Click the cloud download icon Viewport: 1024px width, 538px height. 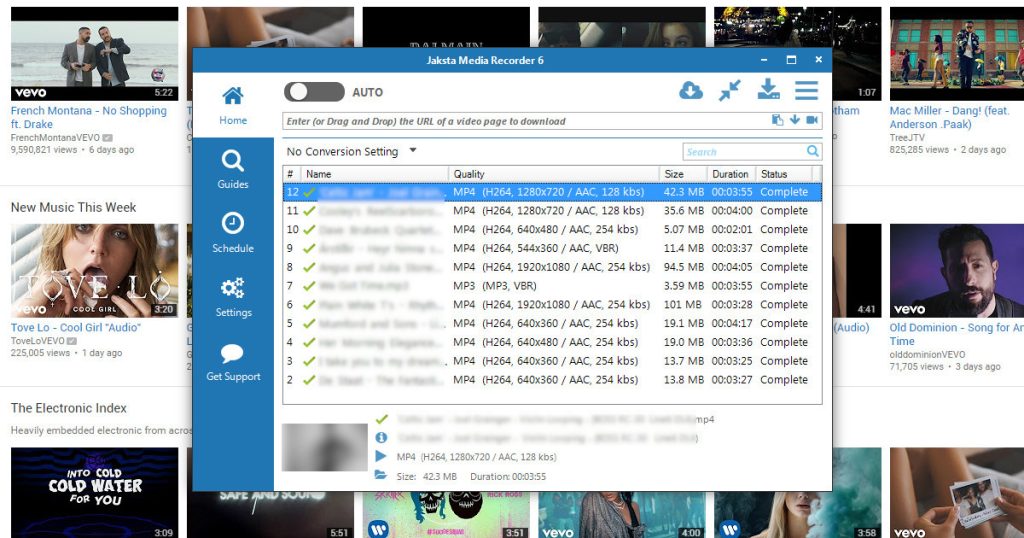point(691,91)
